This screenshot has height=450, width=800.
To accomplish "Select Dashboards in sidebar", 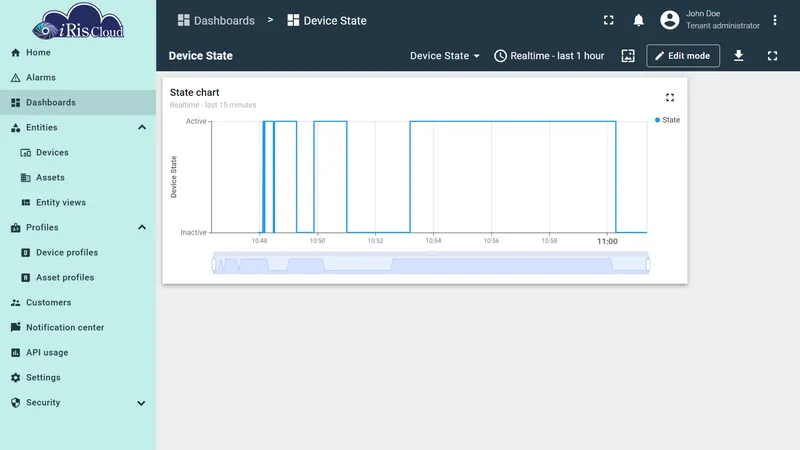I will point(78,103).
